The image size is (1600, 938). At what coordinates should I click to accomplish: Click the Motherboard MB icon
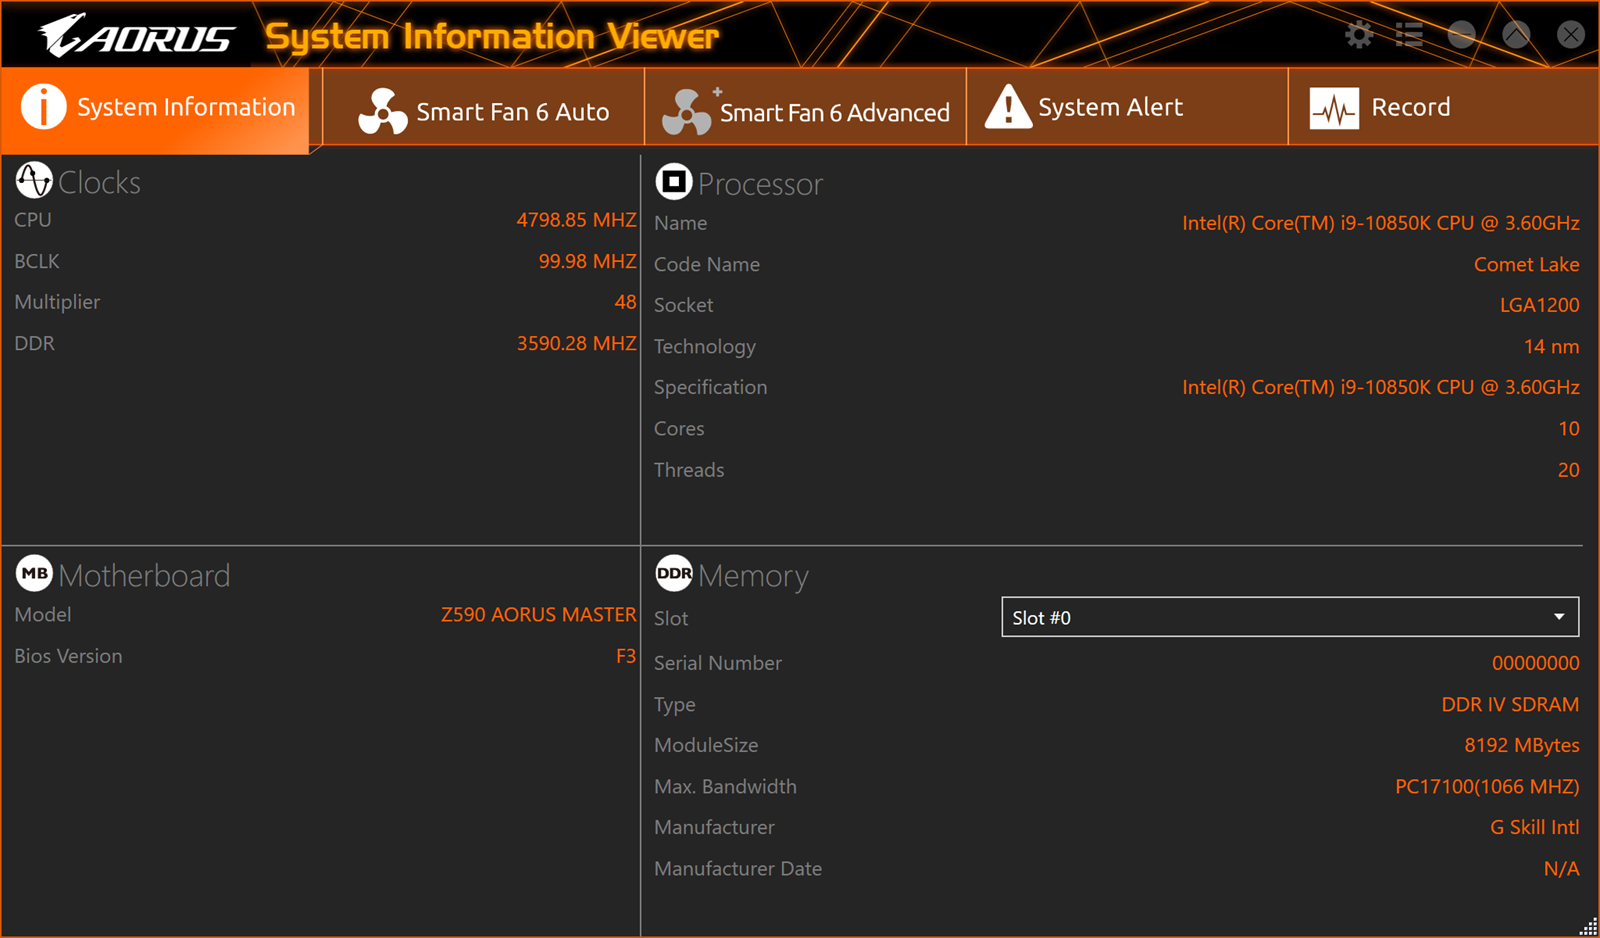click(x=34, y=573)
